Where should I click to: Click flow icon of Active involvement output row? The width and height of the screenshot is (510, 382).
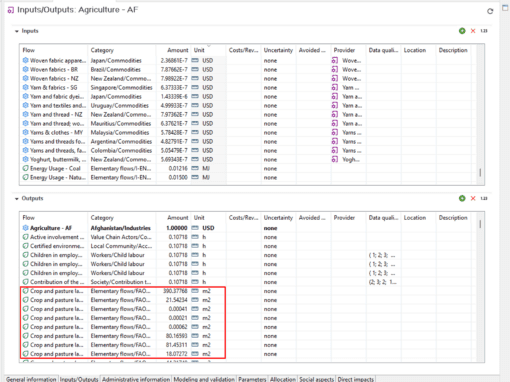pos(25,237)
